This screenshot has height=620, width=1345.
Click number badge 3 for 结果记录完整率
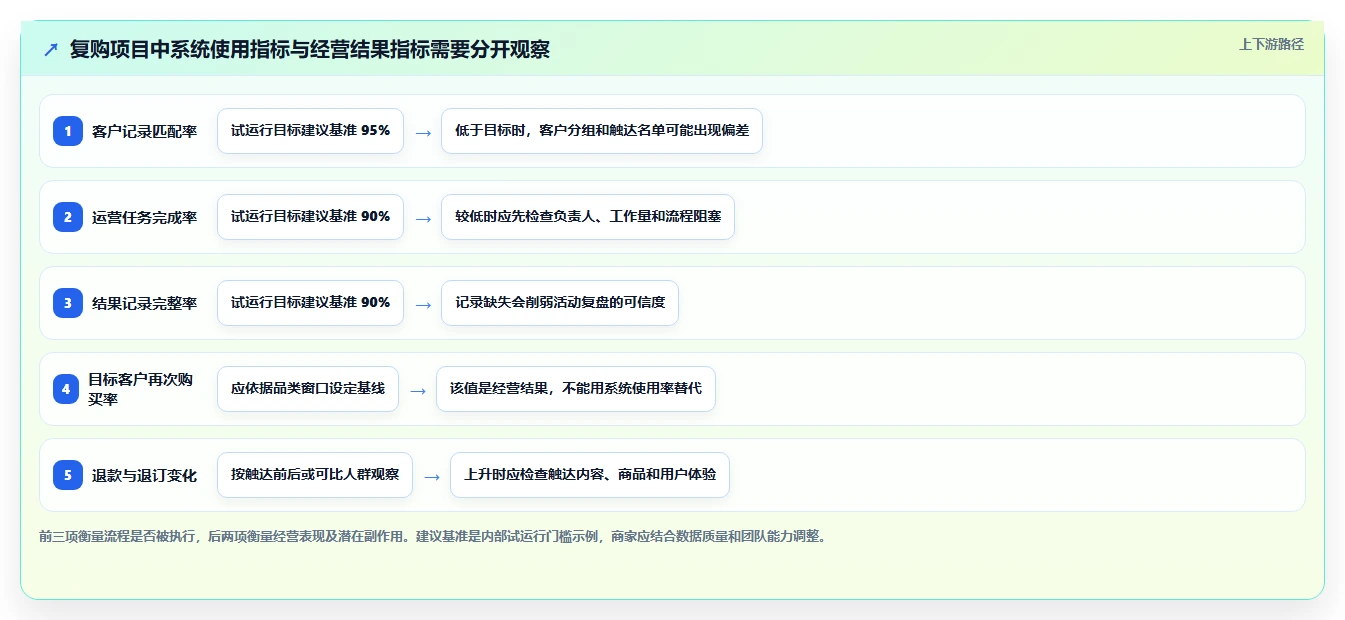coord(68,303)
